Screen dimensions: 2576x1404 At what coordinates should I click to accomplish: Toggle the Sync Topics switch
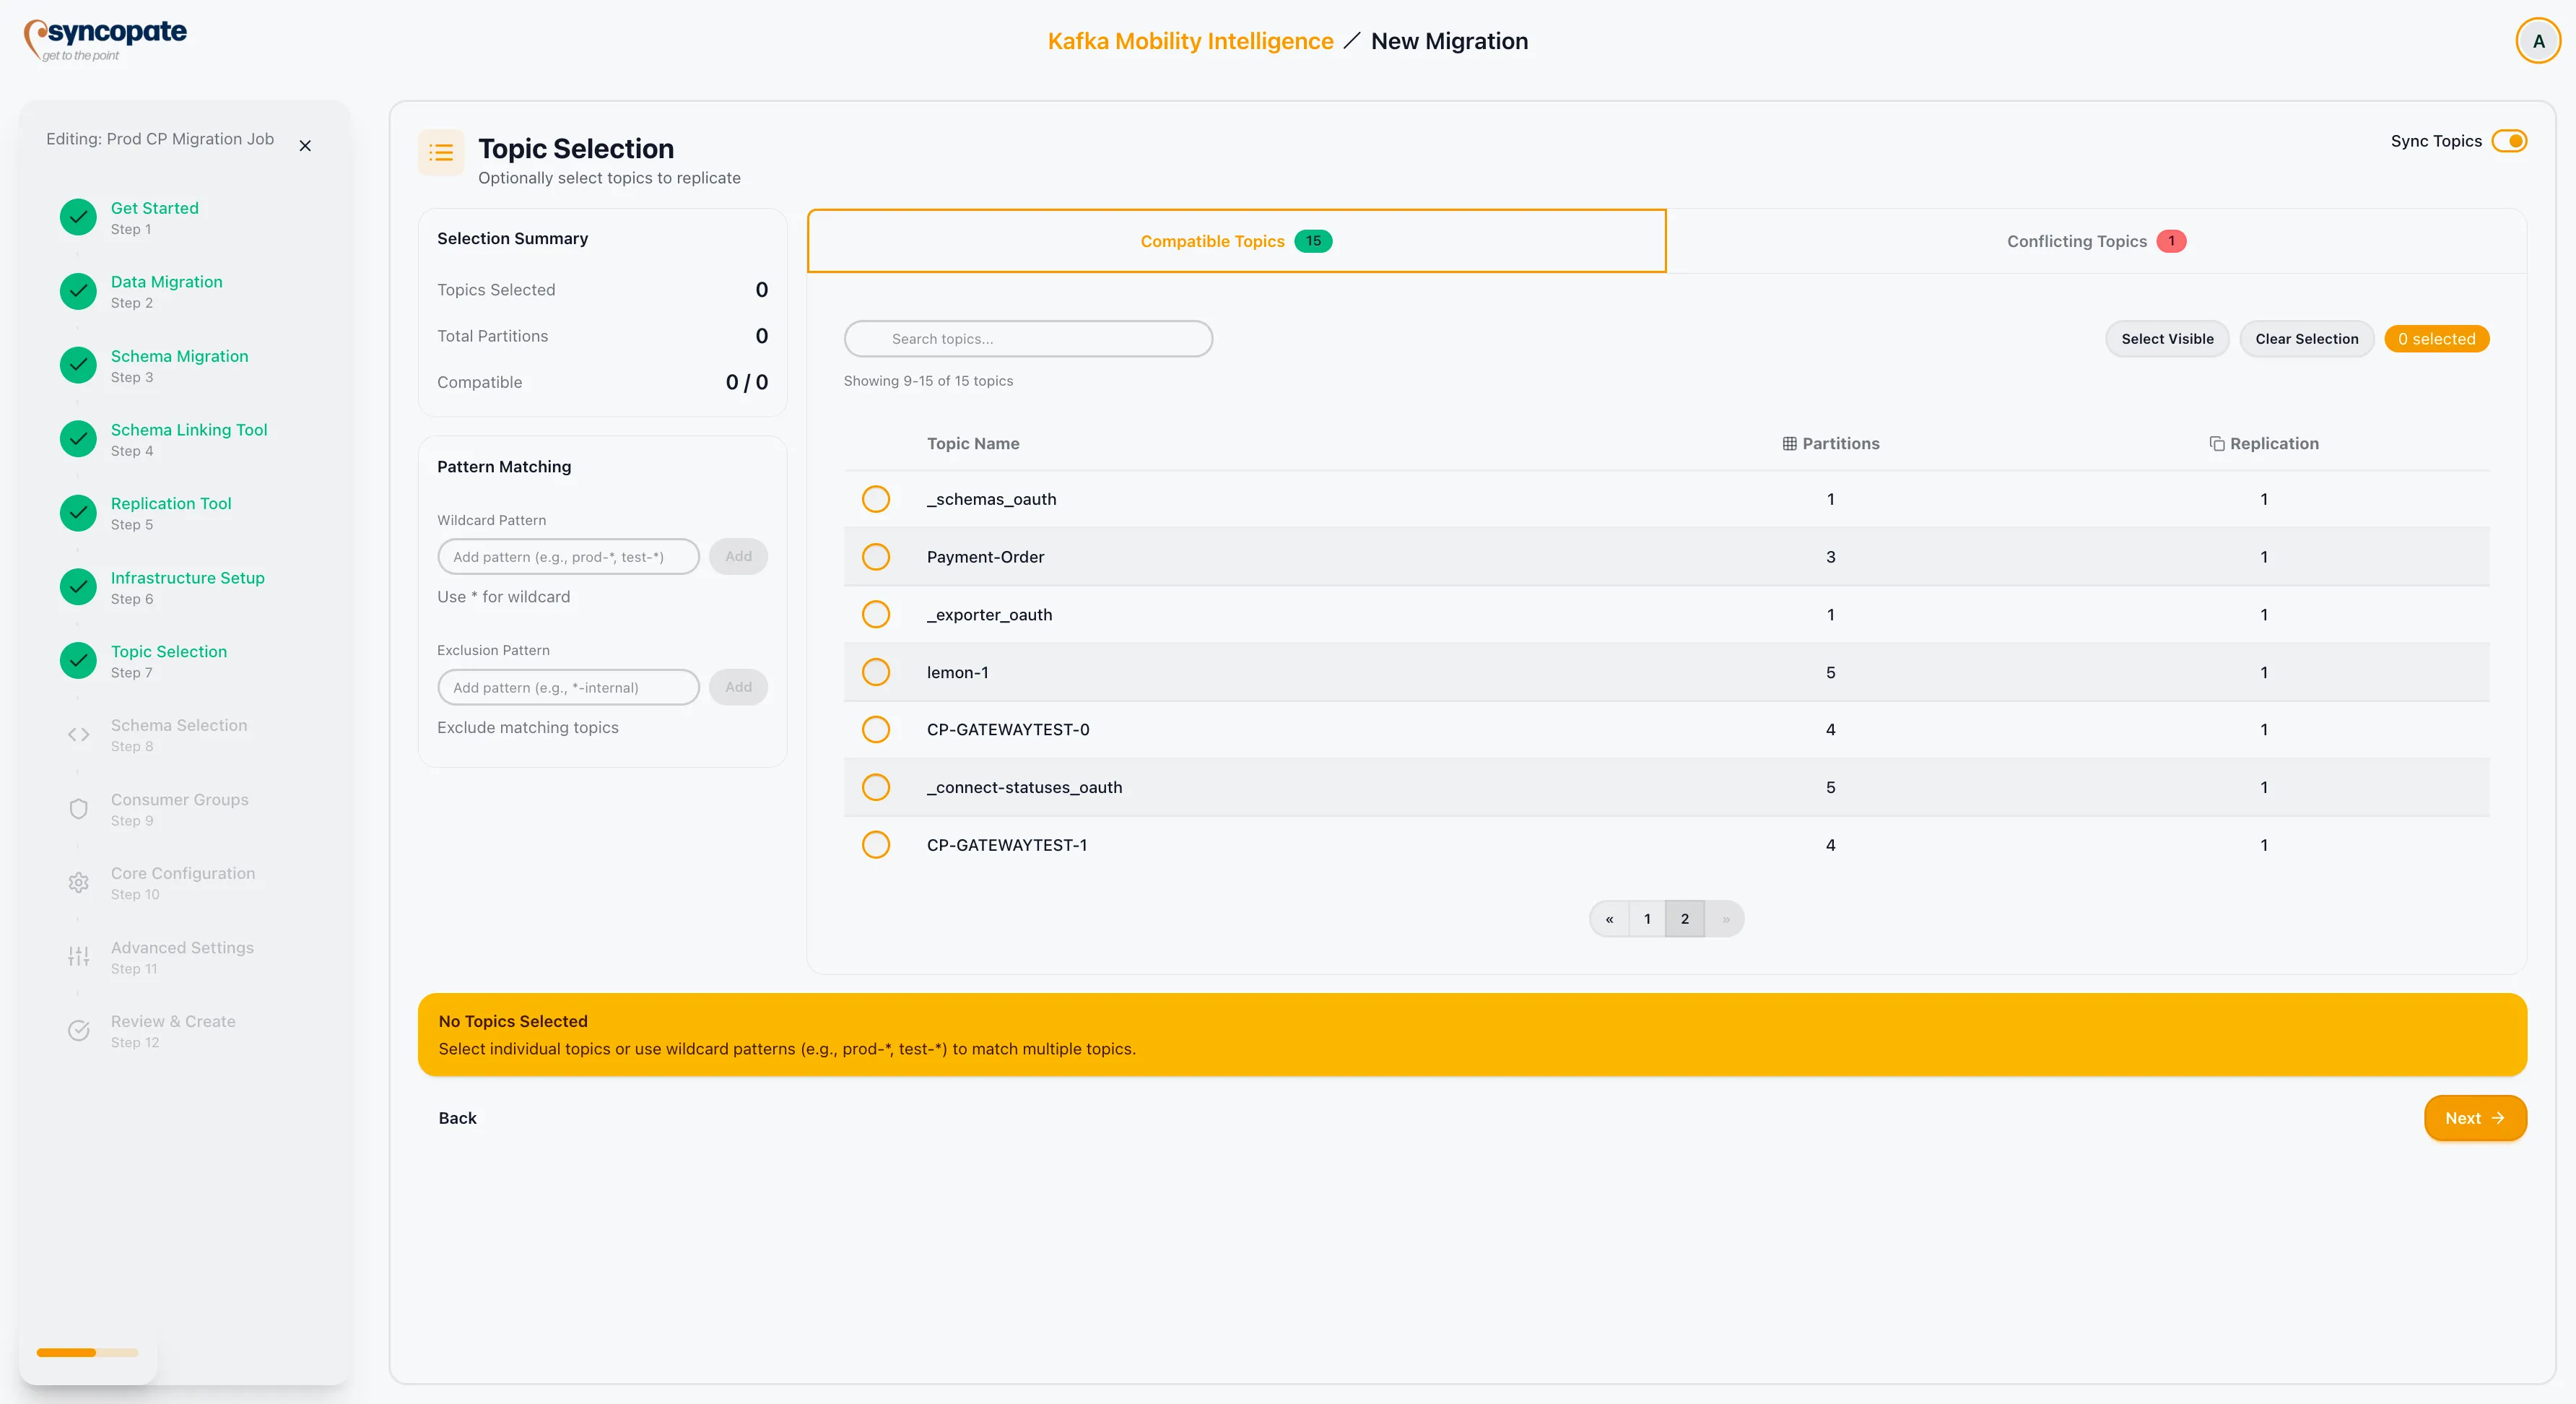(2509, 141)
